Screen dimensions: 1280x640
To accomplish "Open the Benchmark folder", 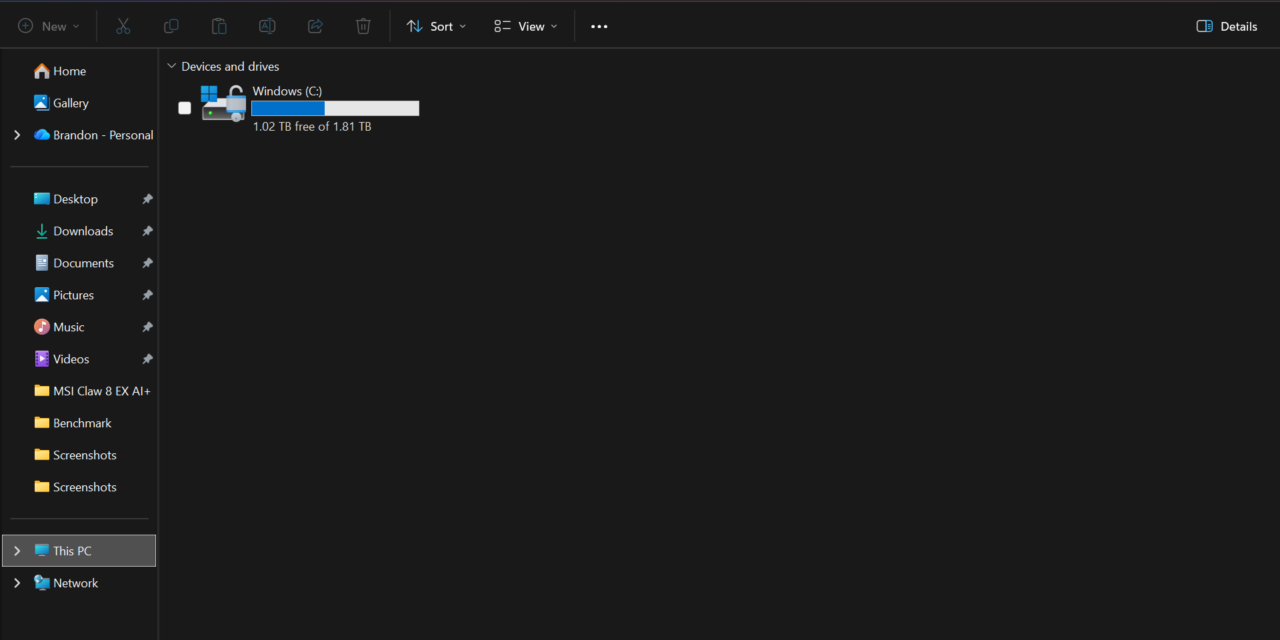I will (x=72, y=423).
